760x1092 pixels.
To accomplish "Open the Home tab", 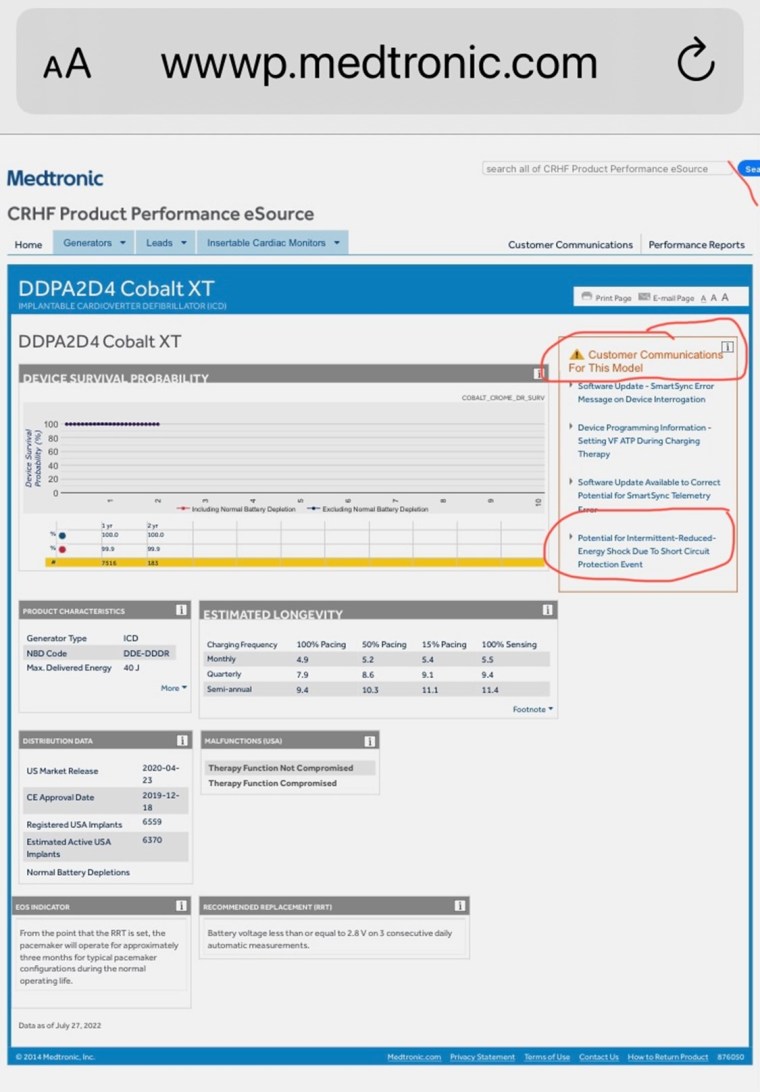I will [29, 244].
